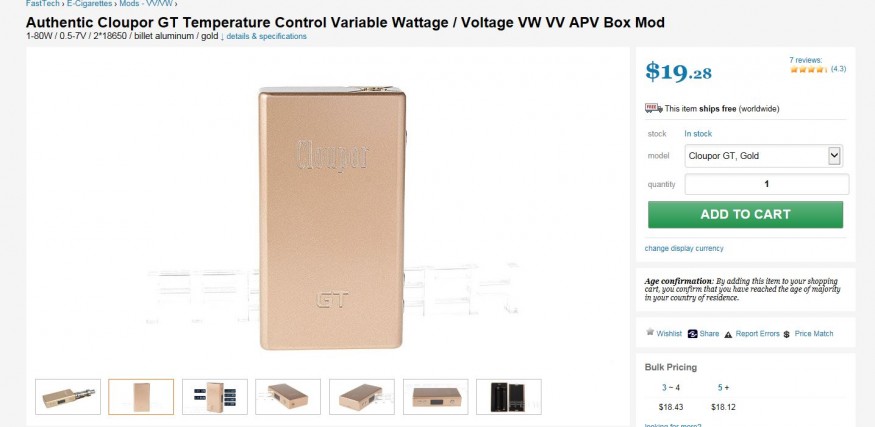Viewport: 875px width, 427px height.
Task: Click into the quantity input field
Action: [x=767, y=184]
